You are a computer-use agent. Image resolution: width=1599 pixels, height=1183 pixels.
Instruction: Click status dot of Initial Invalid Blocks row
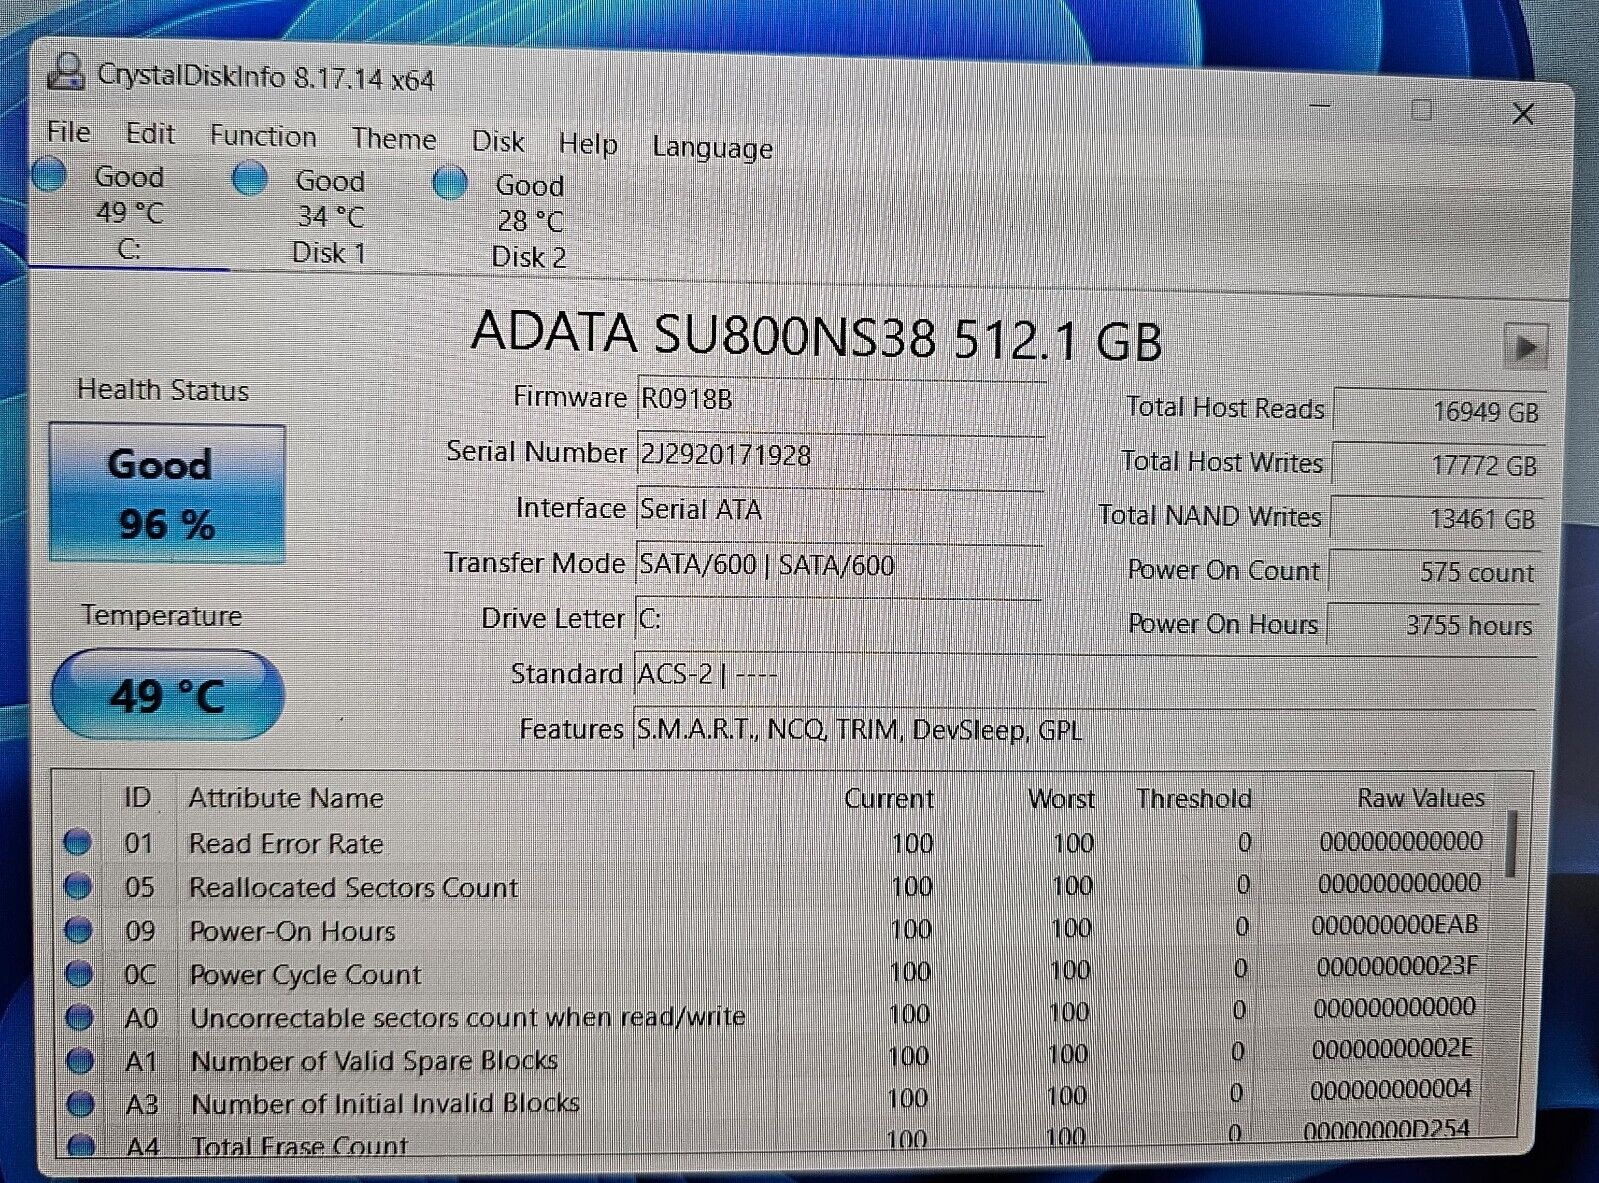(x=80, y=1104)
